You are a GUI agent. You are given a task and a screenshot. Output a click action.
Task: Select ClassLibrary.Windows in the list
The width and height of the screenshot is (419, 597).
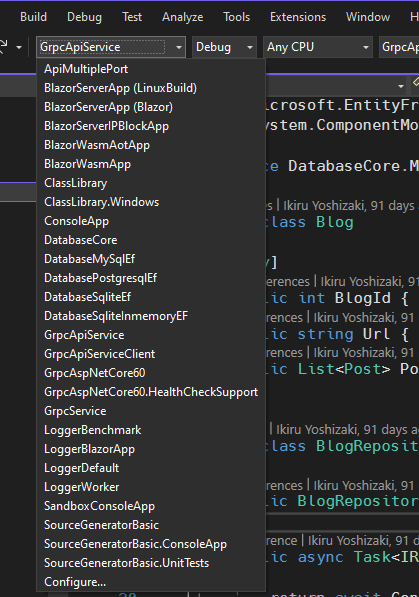(x=151, y=202)
